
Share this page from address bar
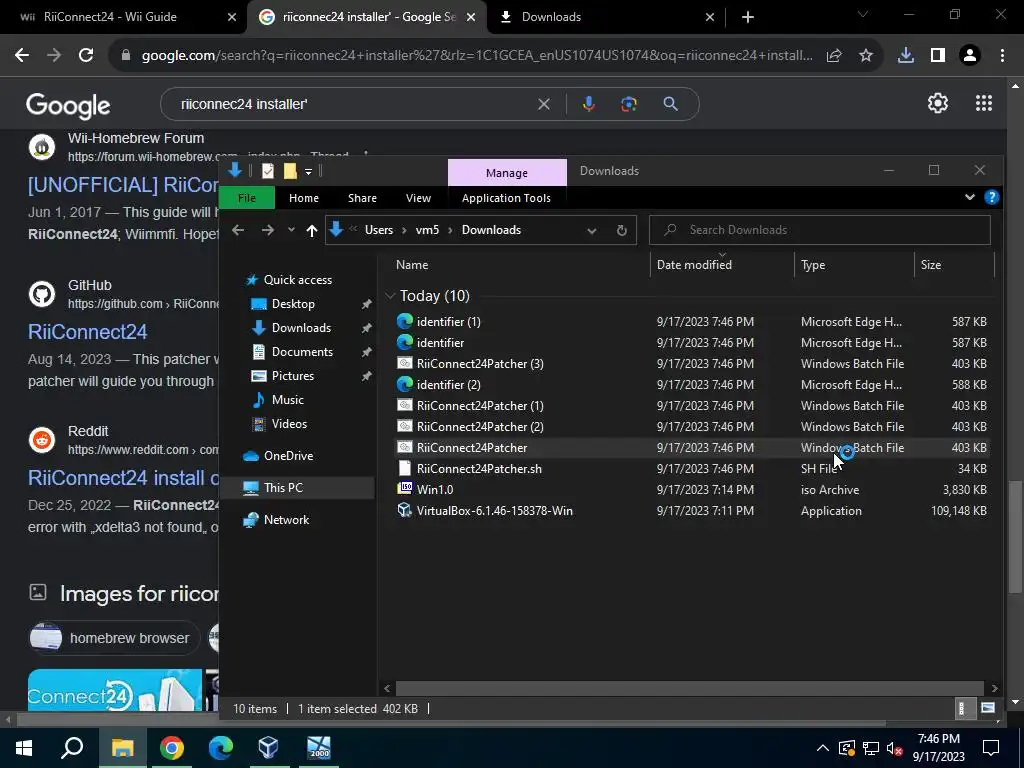coord(833,56)
